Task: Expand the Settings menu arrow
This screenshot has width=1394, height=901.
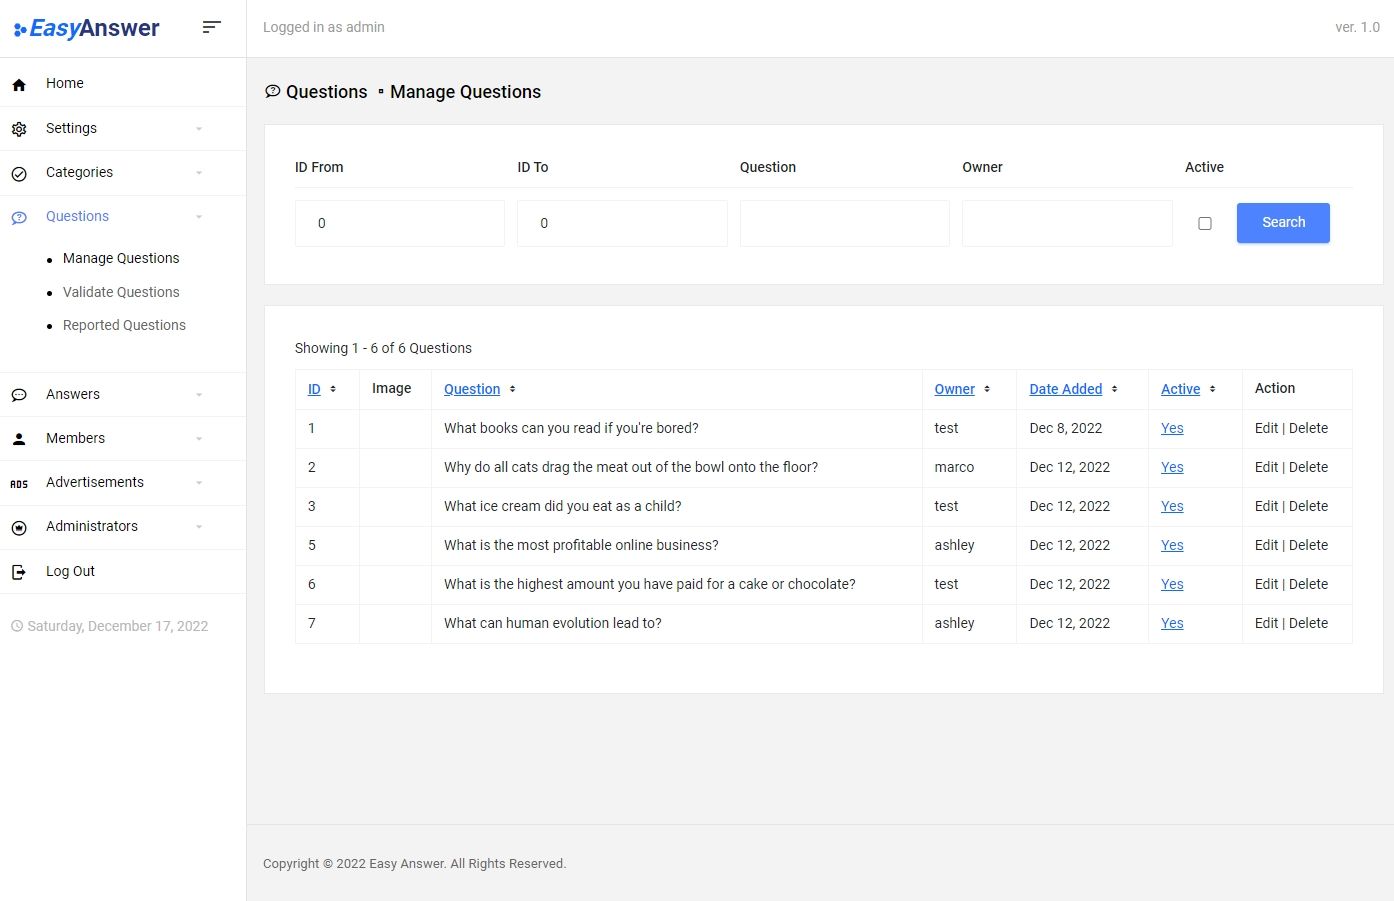Action: point(199,129)
